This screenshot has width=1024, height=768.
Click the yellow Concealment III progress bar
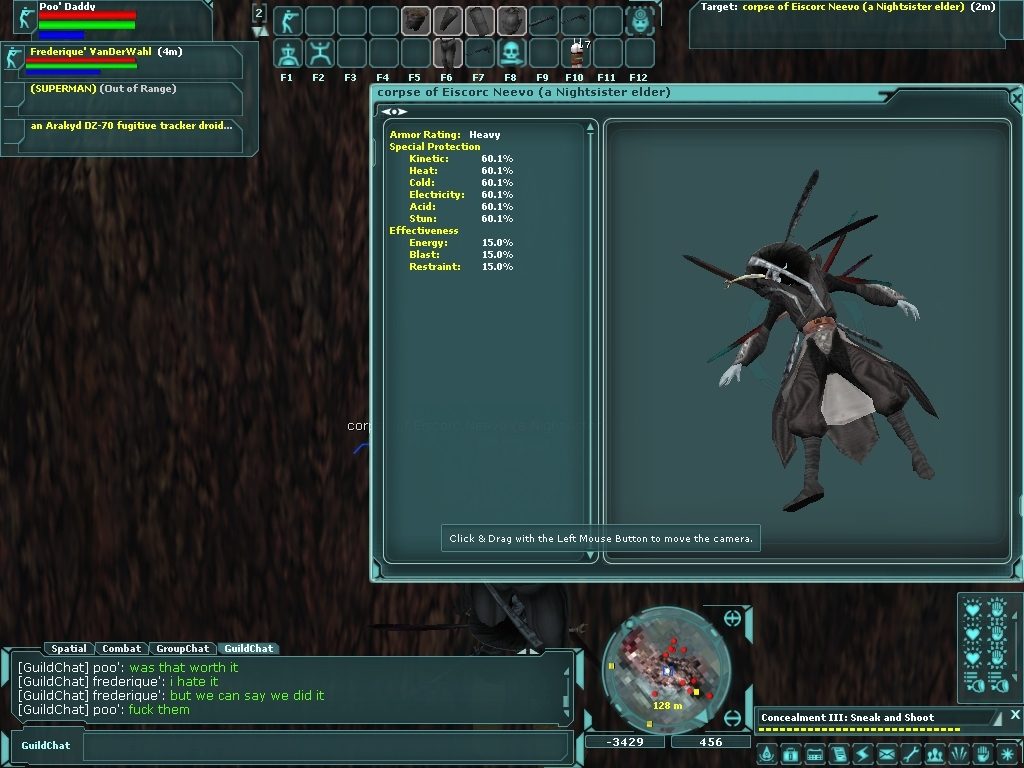tap(859, 729)
